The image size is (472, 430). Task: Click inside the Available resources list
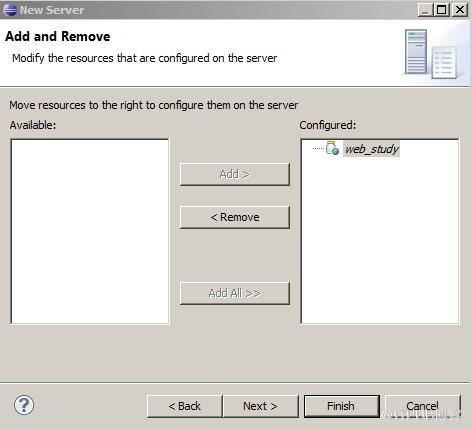90,231
